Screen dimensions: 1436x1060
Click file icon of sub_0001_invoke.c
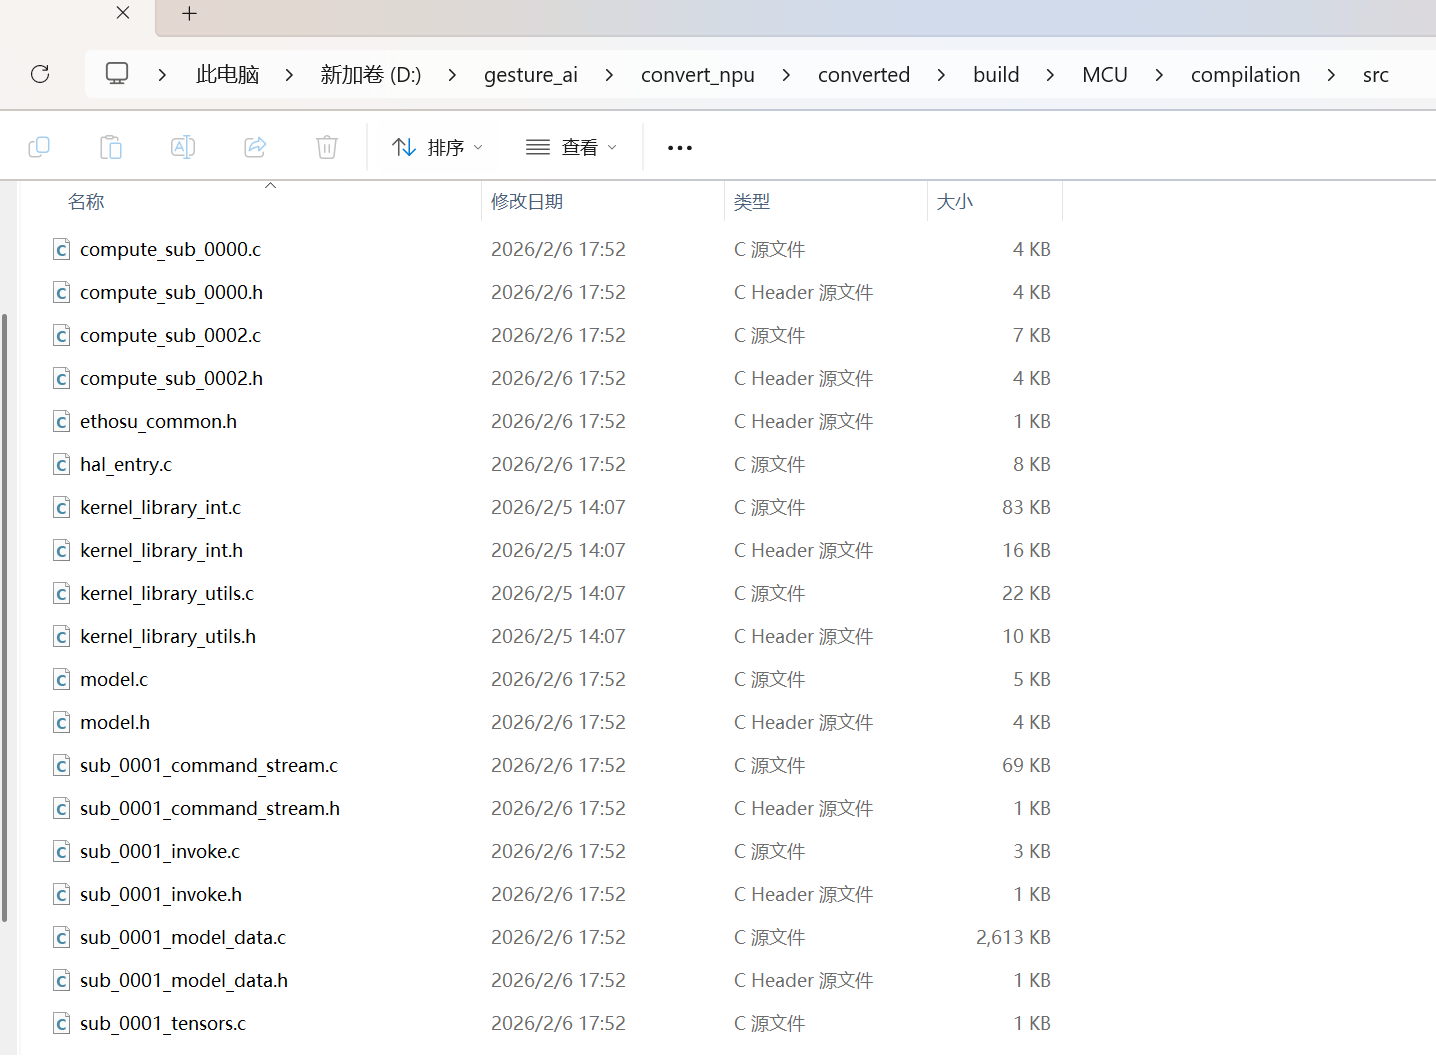[x=62, y=851]
